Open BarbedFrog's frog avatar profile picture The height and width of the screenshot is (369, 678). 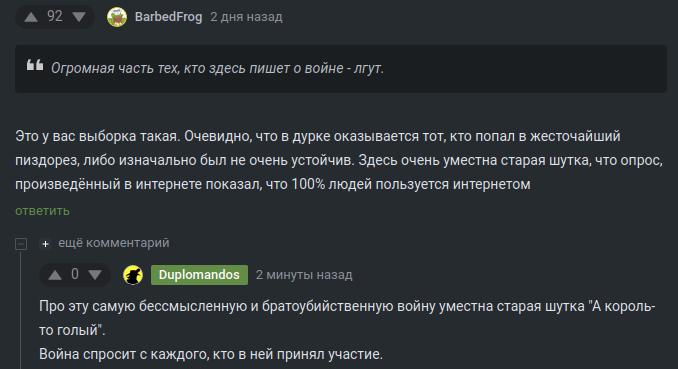pyautogui.click(x=117, y=17)
